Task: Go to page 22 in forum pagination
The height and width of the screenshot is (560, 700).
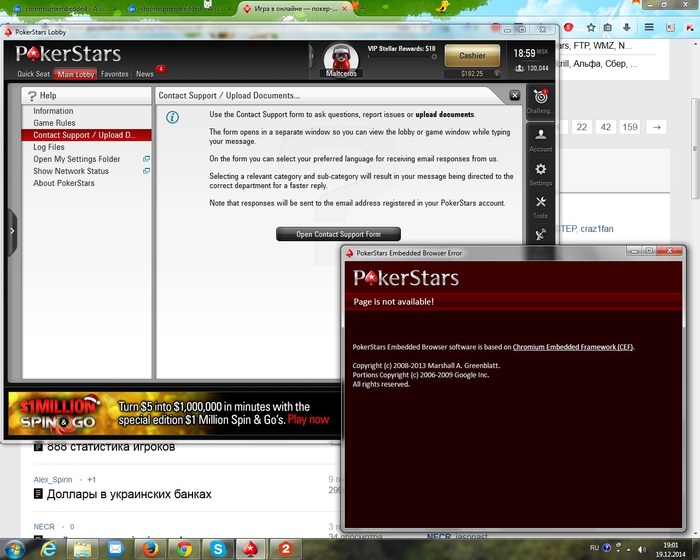Action: pos(581,127)
